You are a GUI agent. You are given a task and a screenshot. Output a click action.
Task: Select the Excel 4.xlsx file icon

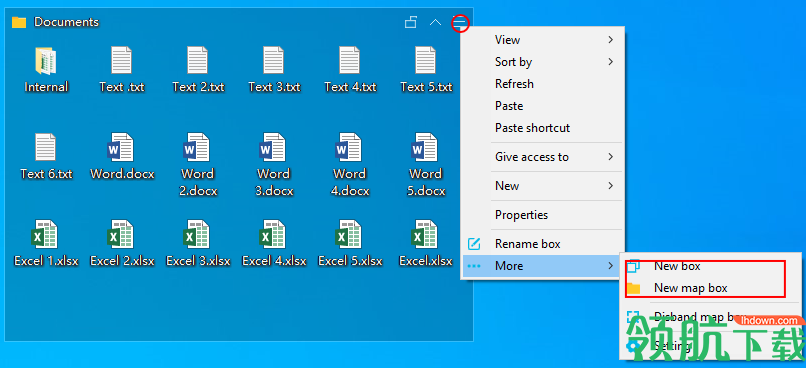[273, 234]
